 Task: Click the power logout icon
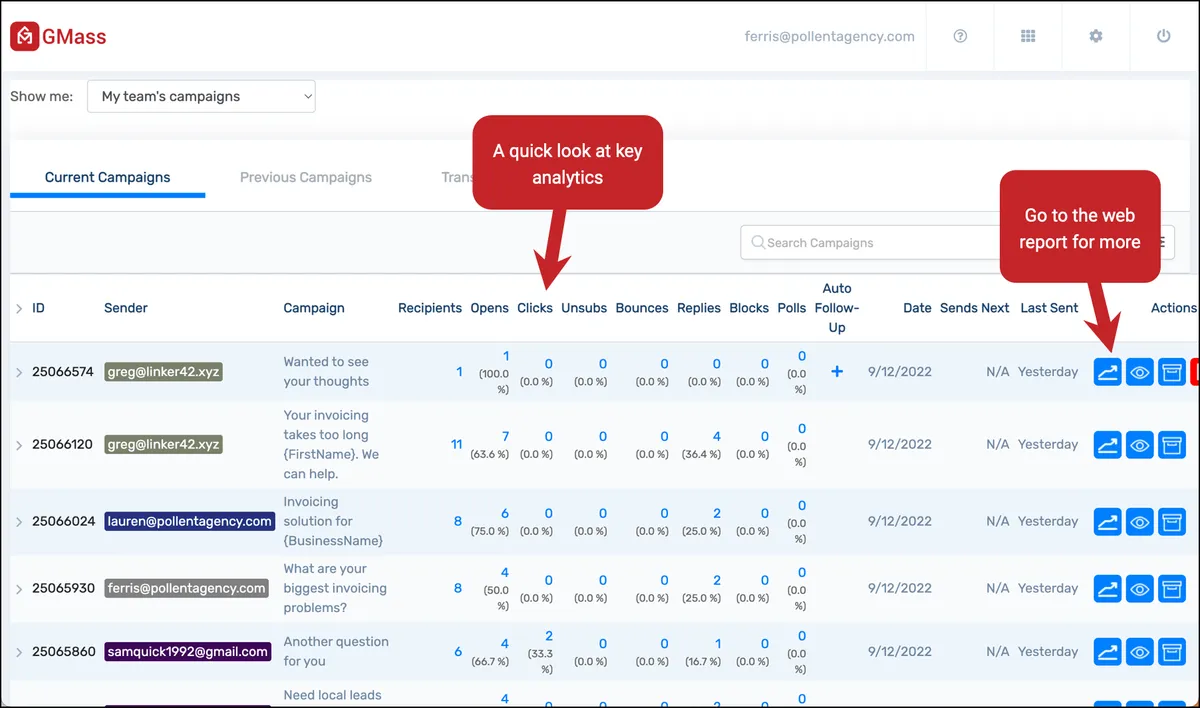(1163, 36)
